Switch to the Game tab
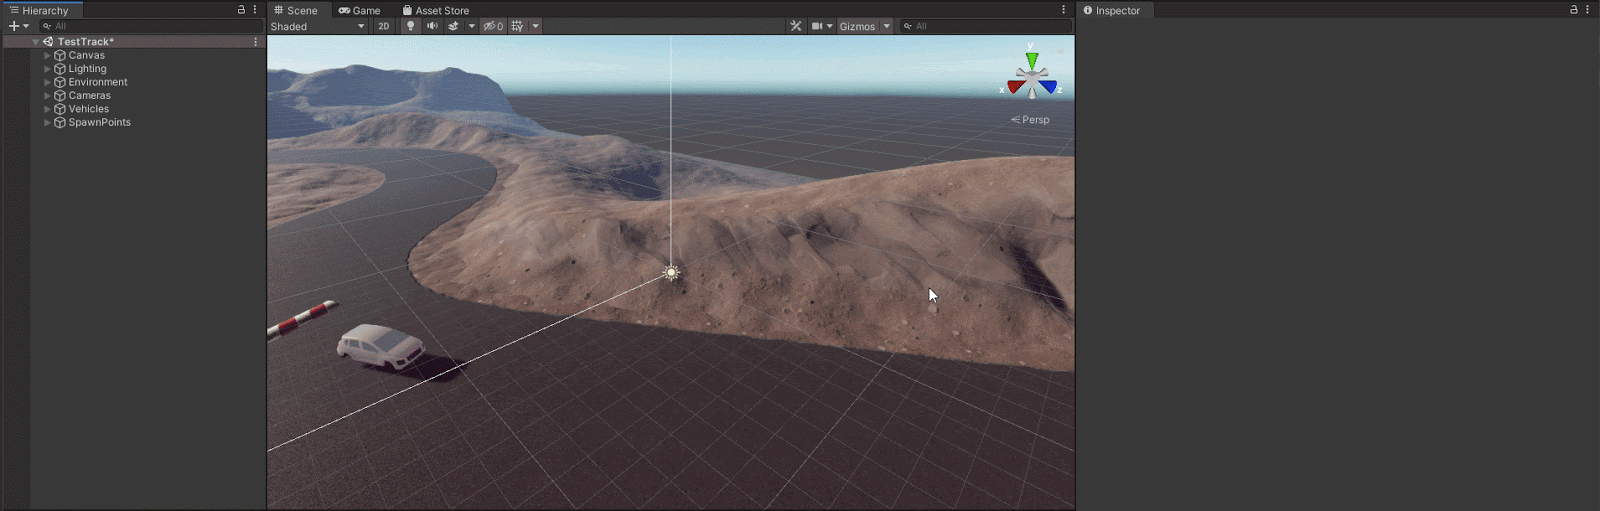Screen dimensions: 1600x511 pyautogui.click(x=360, y=10)
